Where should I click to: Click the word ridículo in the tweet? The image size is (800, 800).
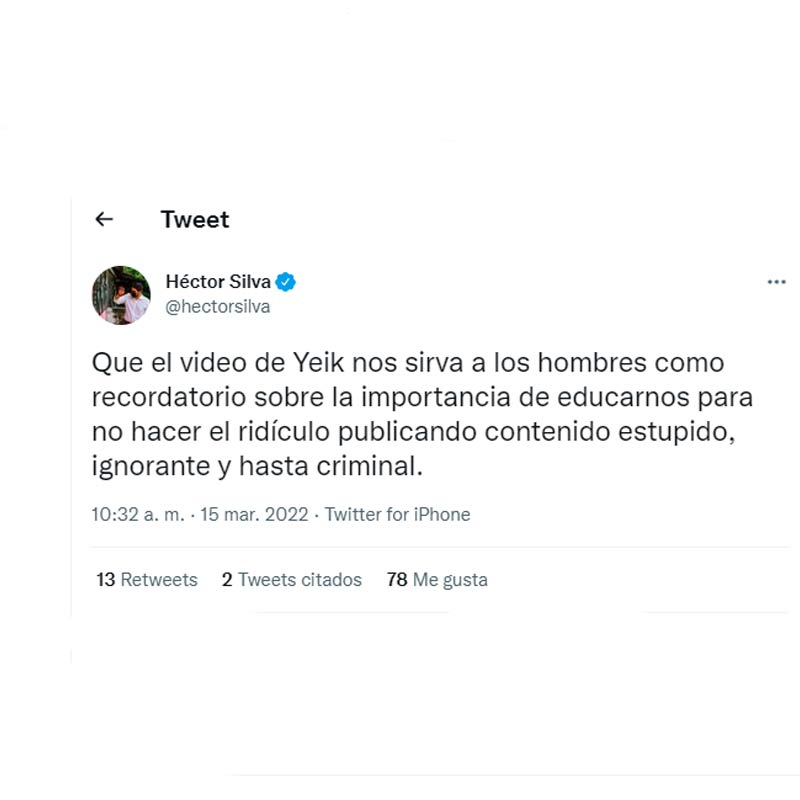tap(284, 432)
